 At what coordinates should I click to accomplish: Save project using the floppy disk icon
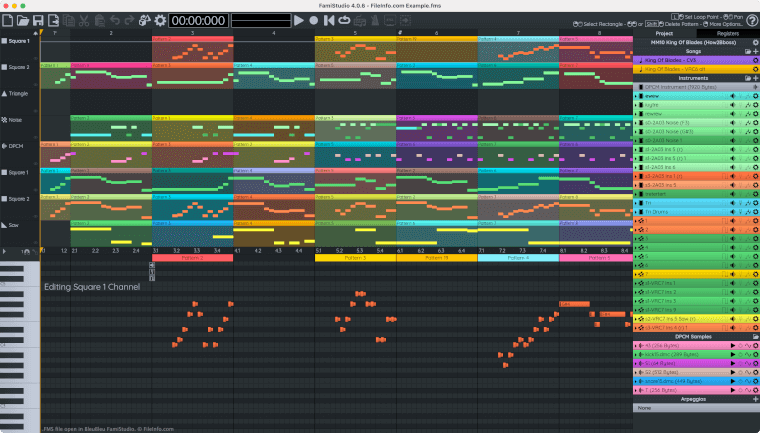click(38, 20)
